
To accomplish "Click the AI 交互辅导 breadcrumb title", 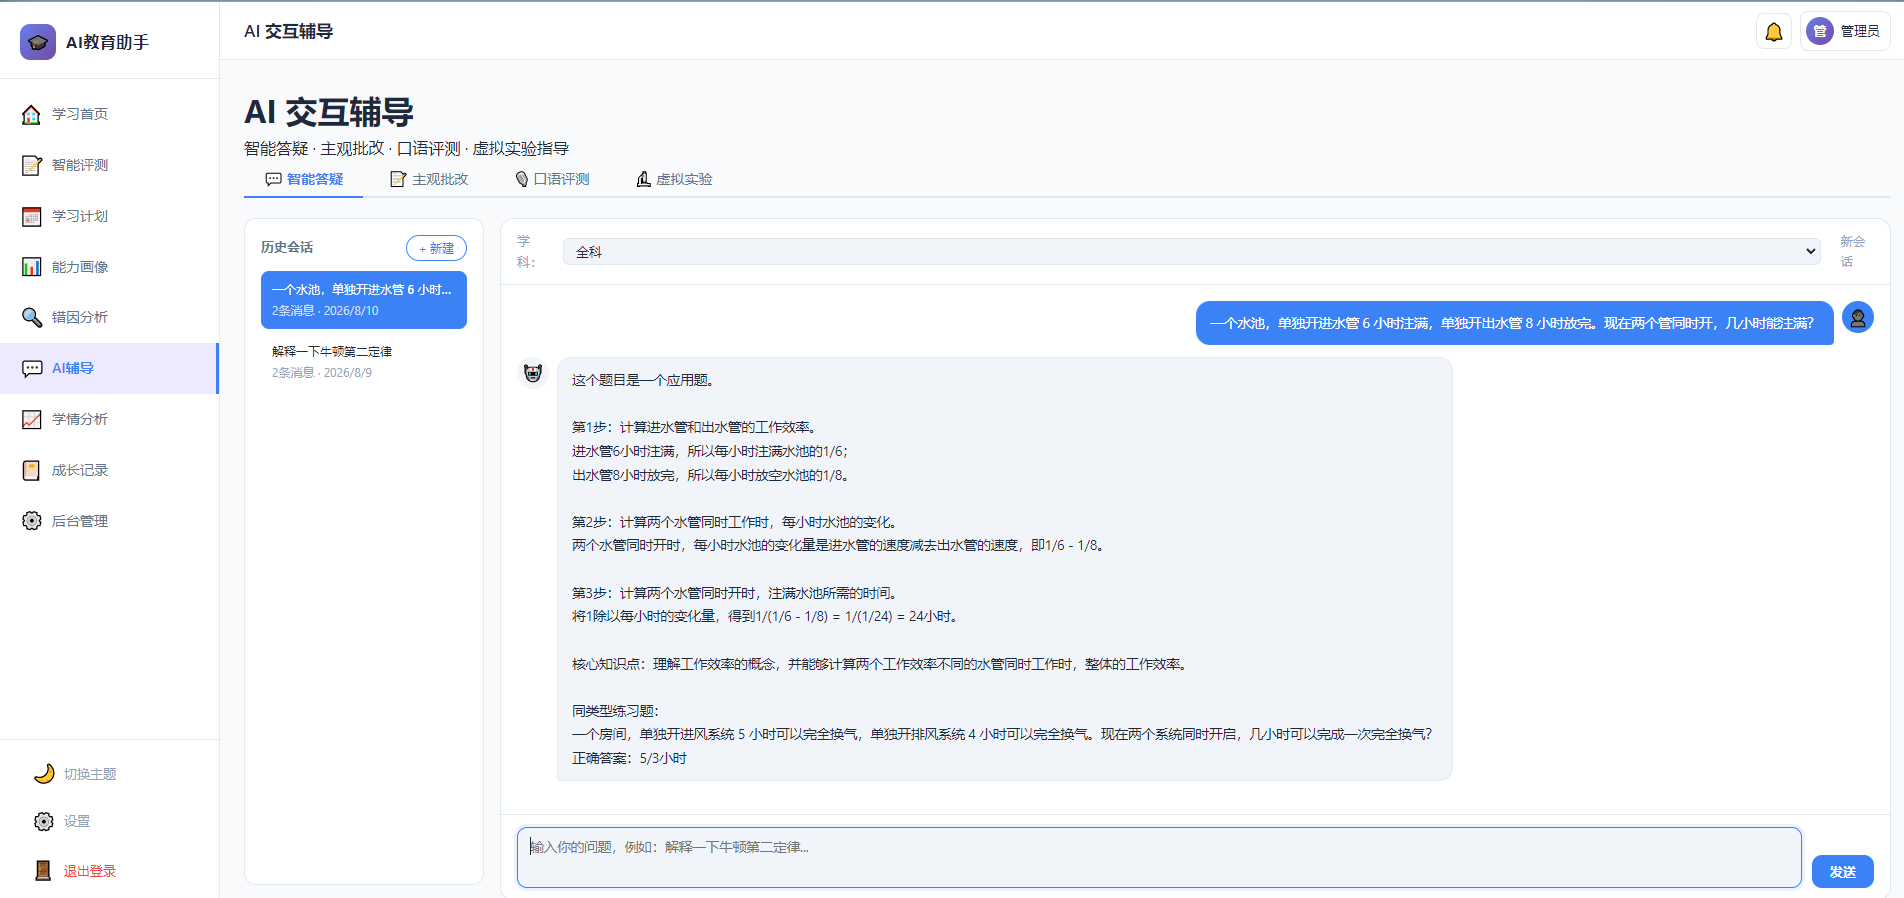I will point(289,31).
